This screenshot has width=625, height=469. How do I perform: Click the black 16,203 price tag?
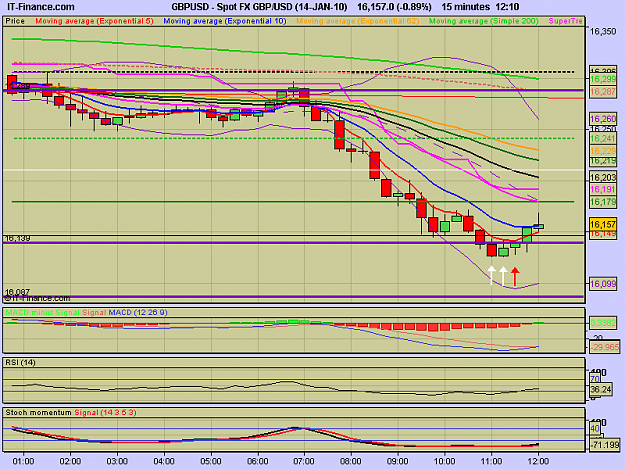coord(603,177)
